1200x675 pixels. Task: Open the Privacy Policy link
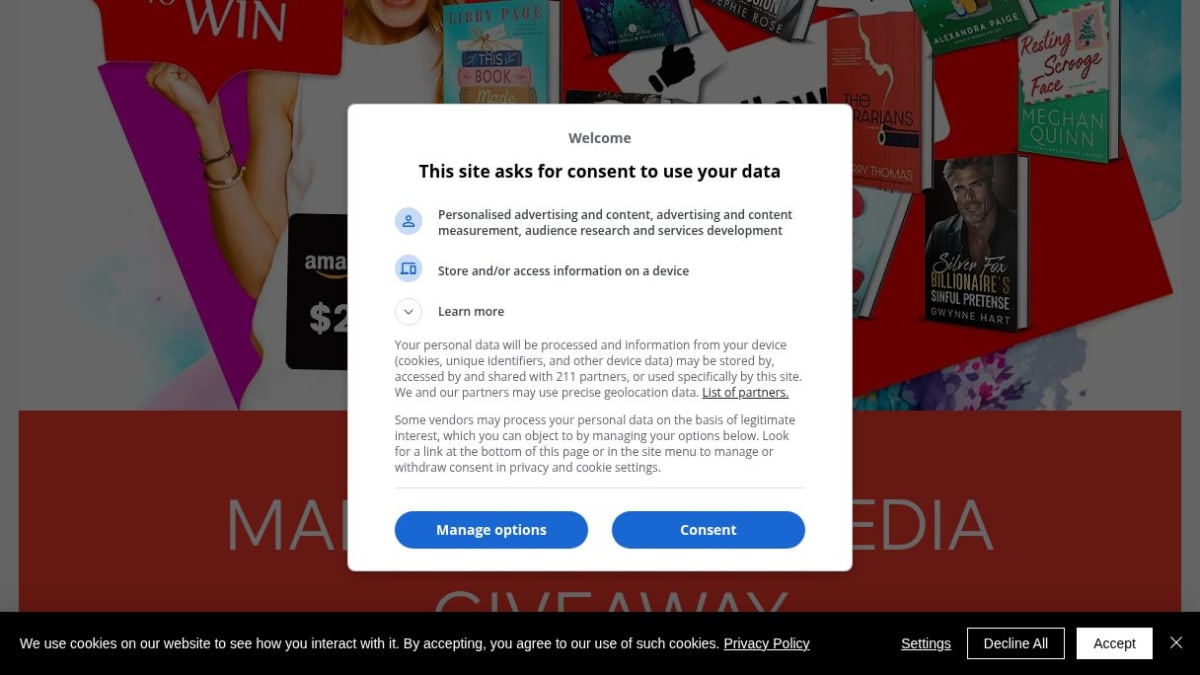(x=766, y=643)
